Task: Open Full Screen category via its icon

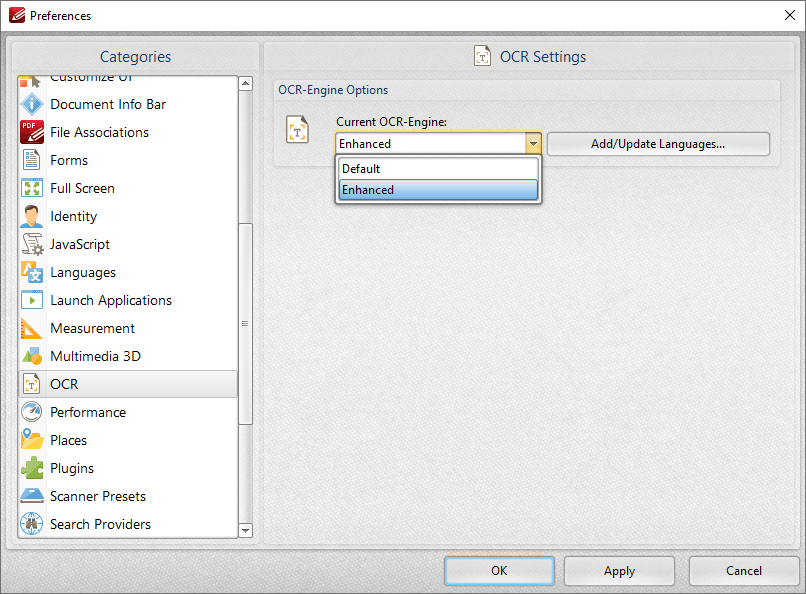Action: (32, 188)
